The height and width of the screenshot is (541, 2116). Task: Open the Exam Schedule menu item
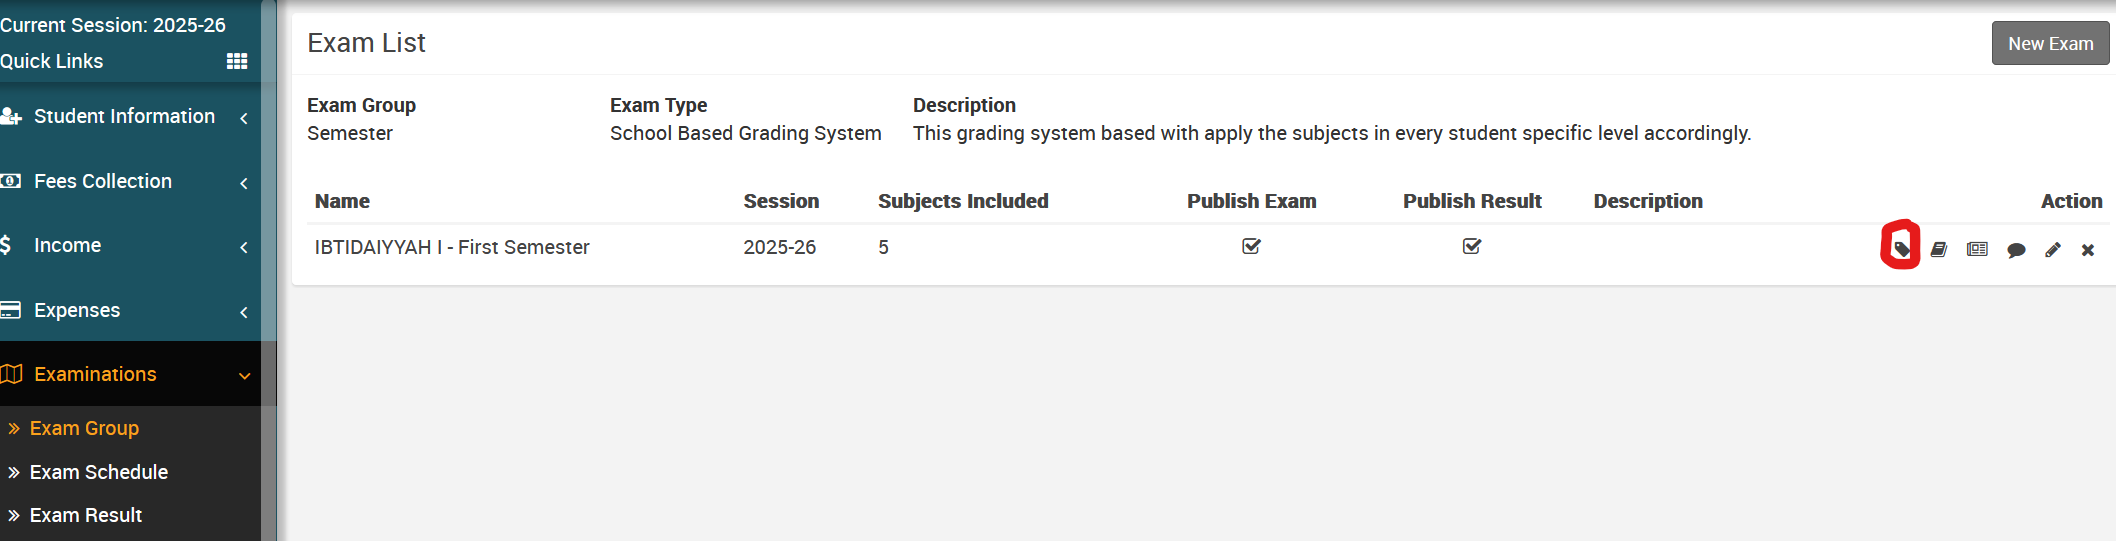[98, 472]
